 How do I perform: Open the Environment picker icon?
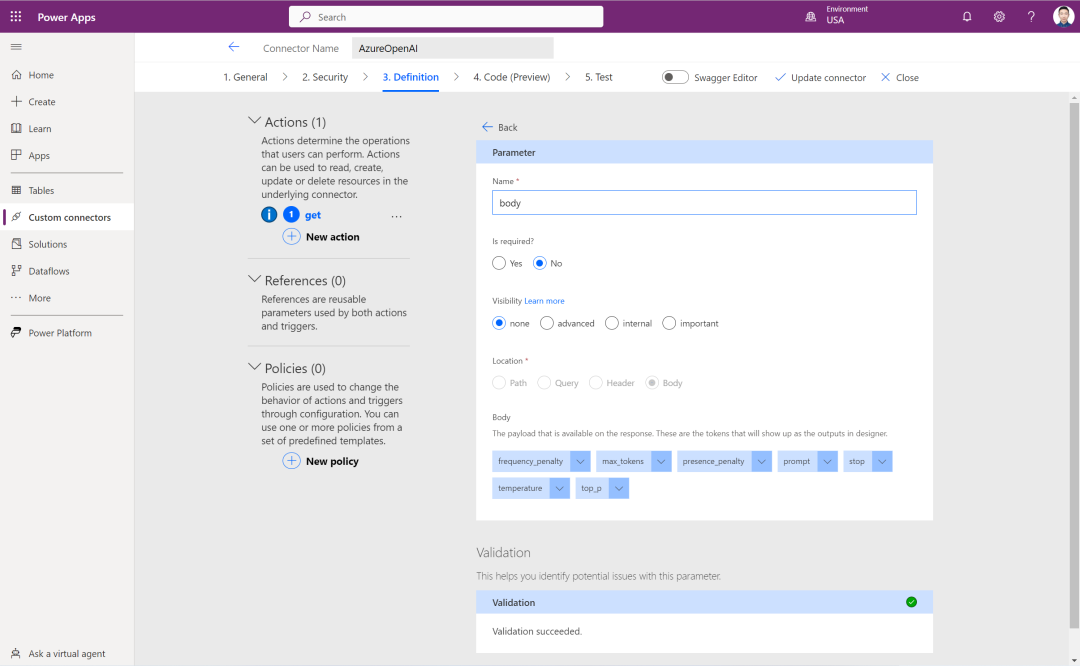coord(811,17)
